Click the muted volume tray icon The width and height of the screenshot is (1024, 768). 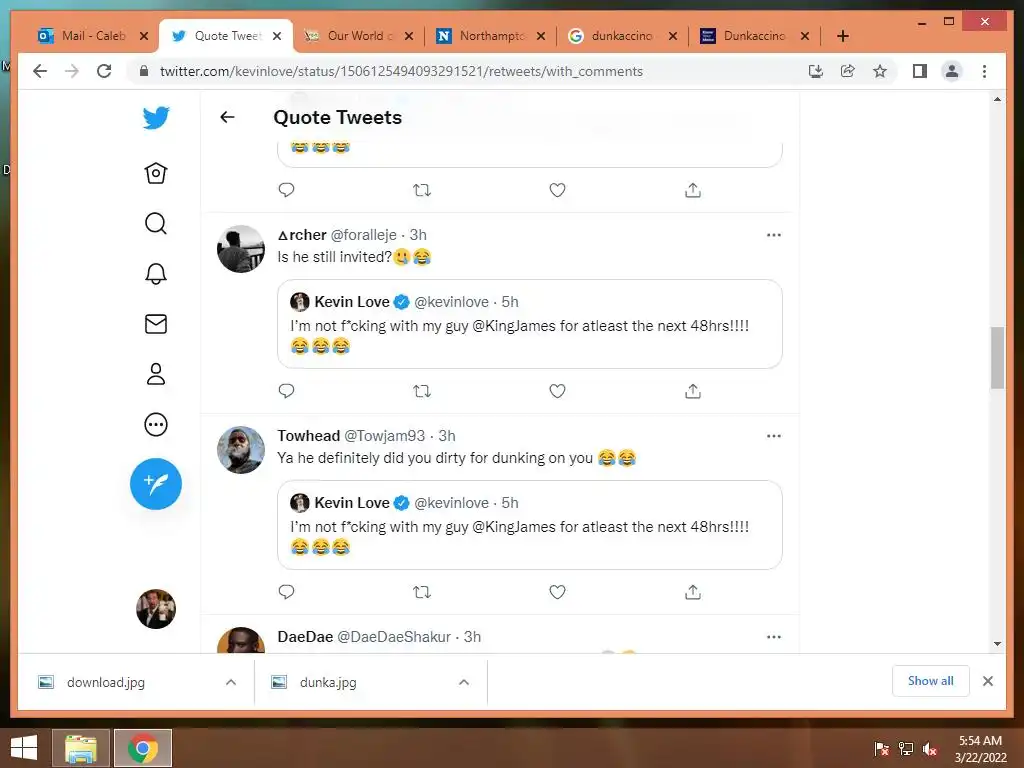coord(930,749)
